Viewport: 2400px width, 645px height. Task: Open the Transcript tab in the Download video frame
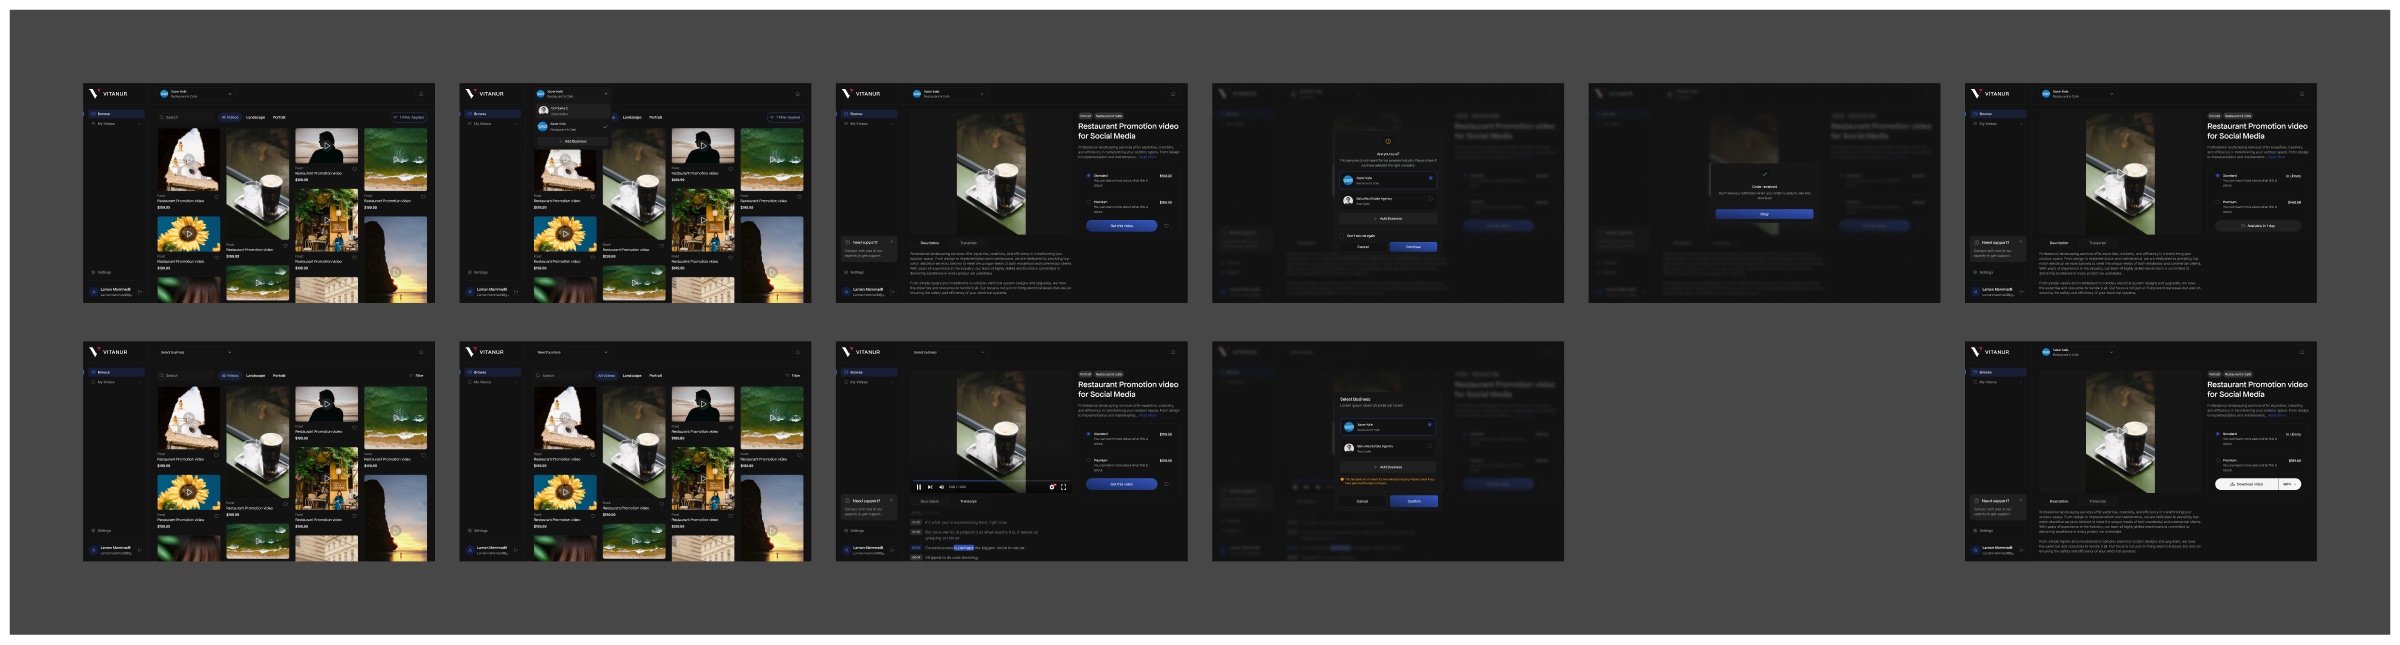[x=2097, y=501]
